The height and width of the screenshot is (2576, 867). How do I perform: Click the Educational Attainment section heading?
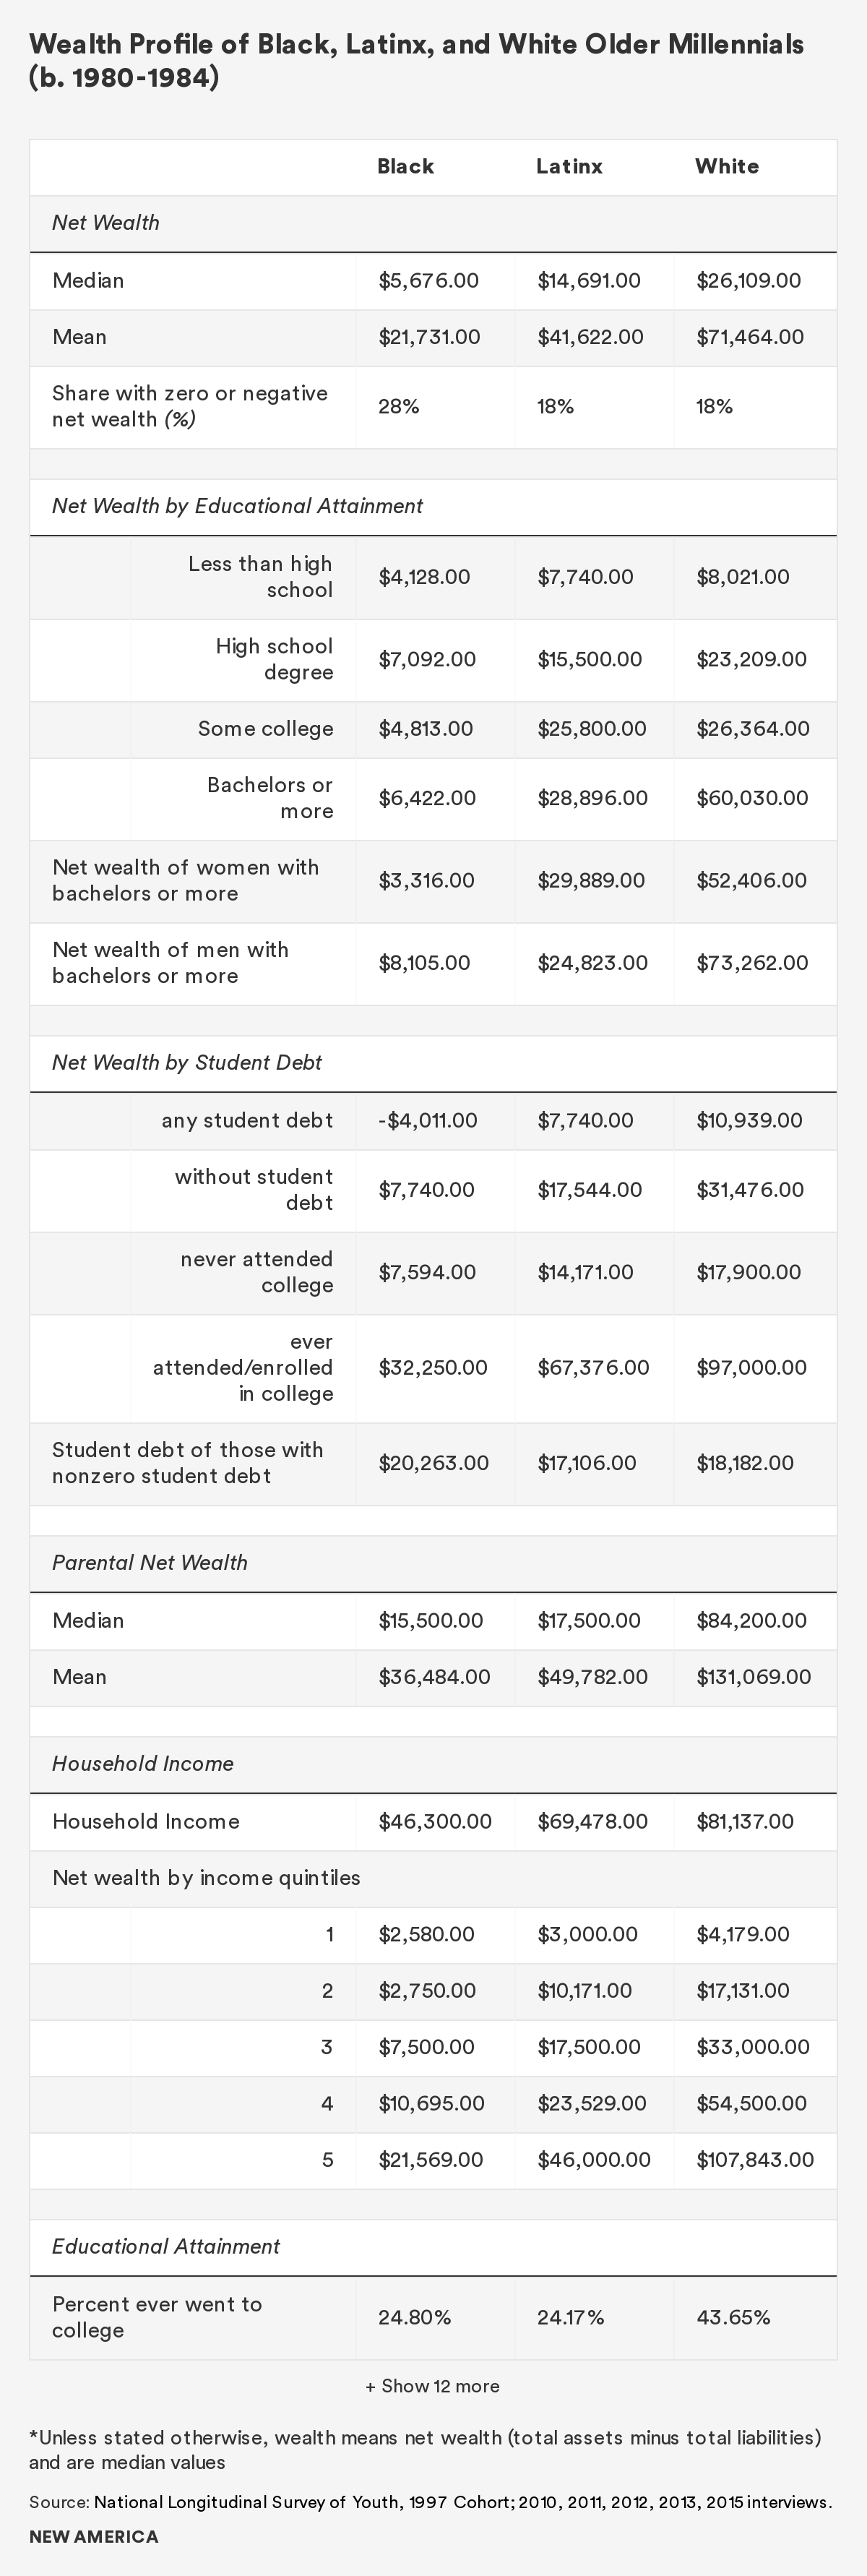pos(166,2246)
